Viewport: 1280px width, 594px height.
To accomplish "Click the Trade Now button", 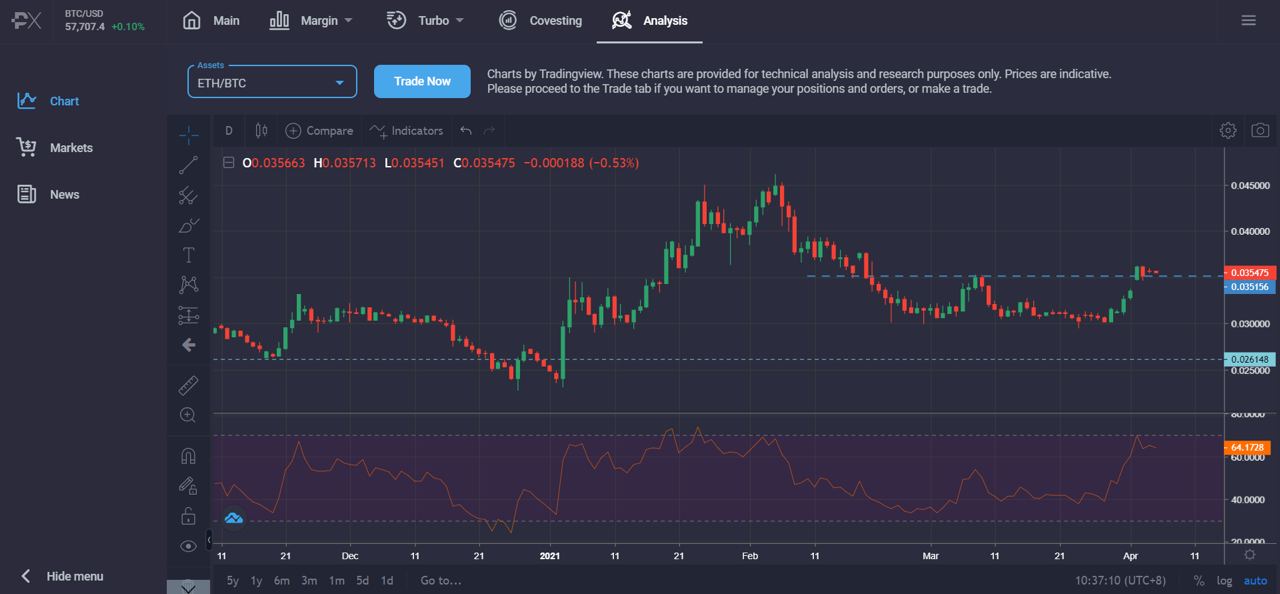I will pos(422,81).
